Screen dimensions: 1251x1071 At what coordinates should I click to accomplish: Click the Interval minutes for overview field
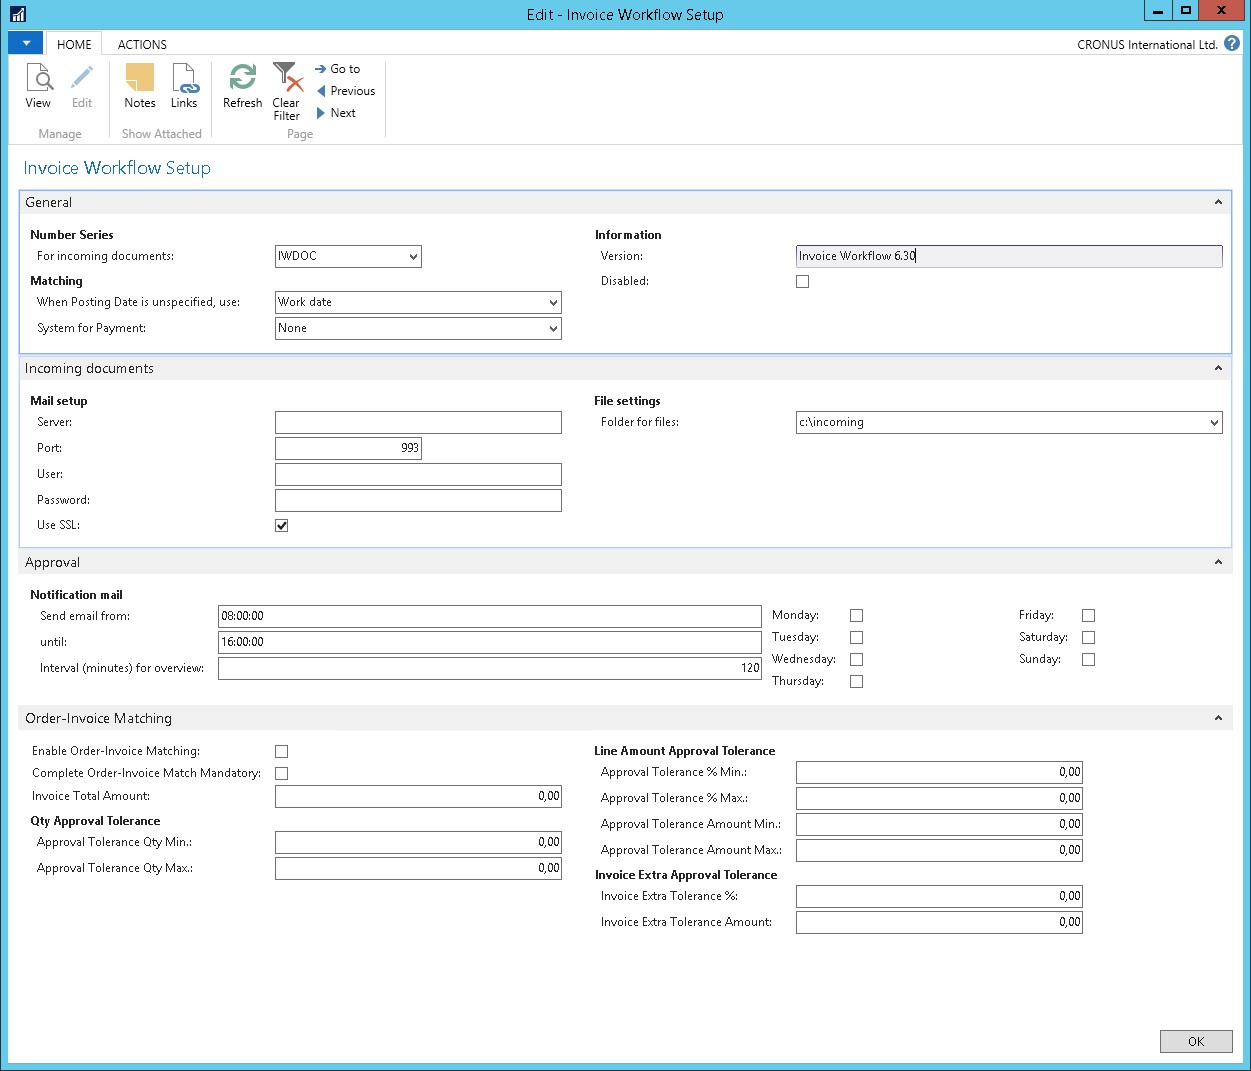point(490,668)
